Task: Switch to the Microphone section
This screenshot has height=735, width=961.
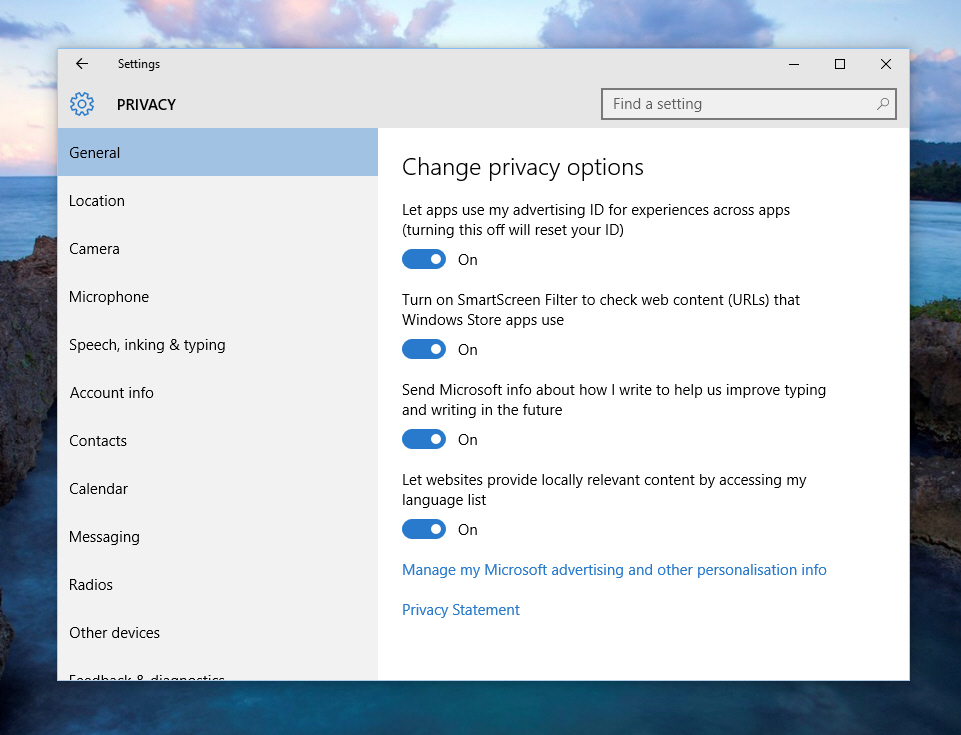Action: (108, 296)
